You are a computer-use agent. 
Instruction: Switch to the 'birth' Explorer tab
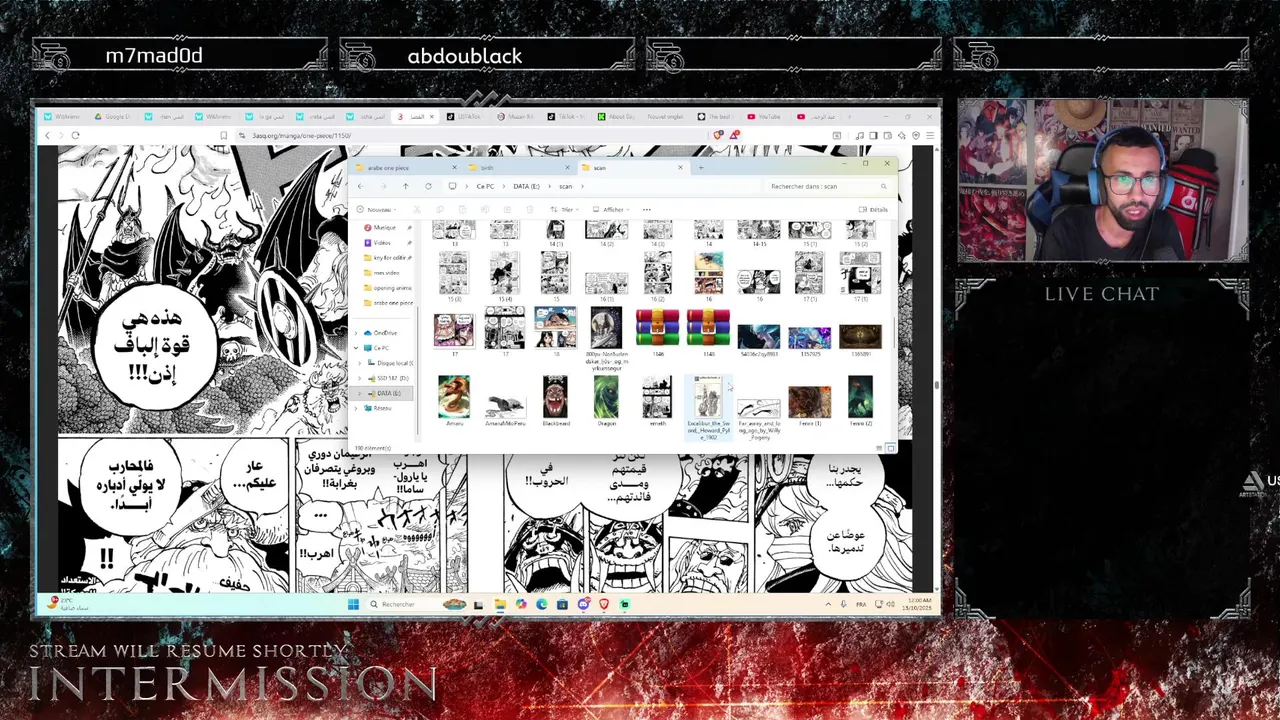pos(518,168)
